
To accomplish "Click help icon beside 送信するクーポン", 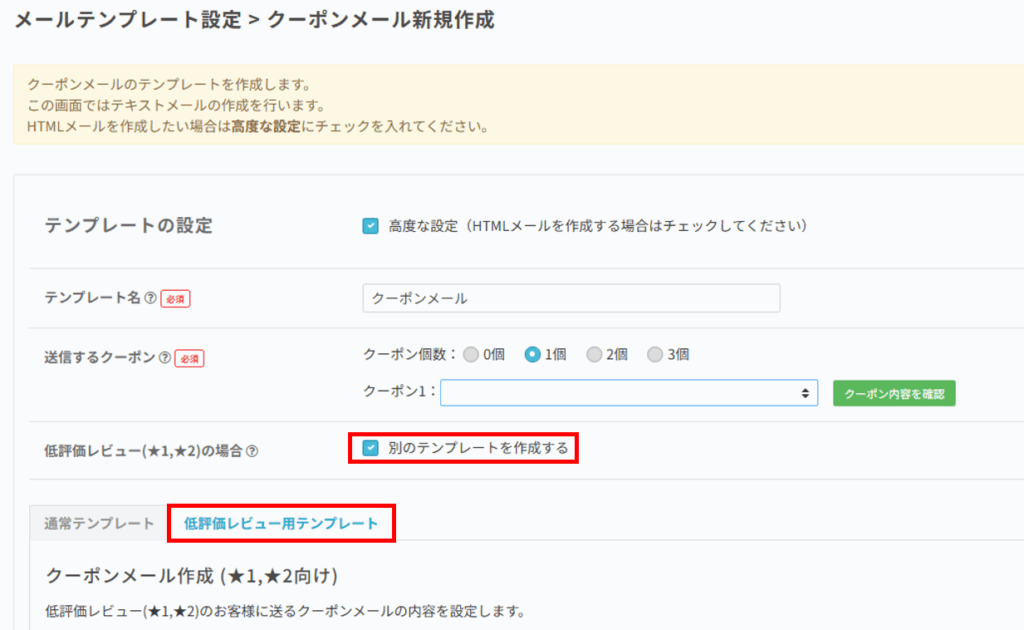I will click(x=165, y=358).
